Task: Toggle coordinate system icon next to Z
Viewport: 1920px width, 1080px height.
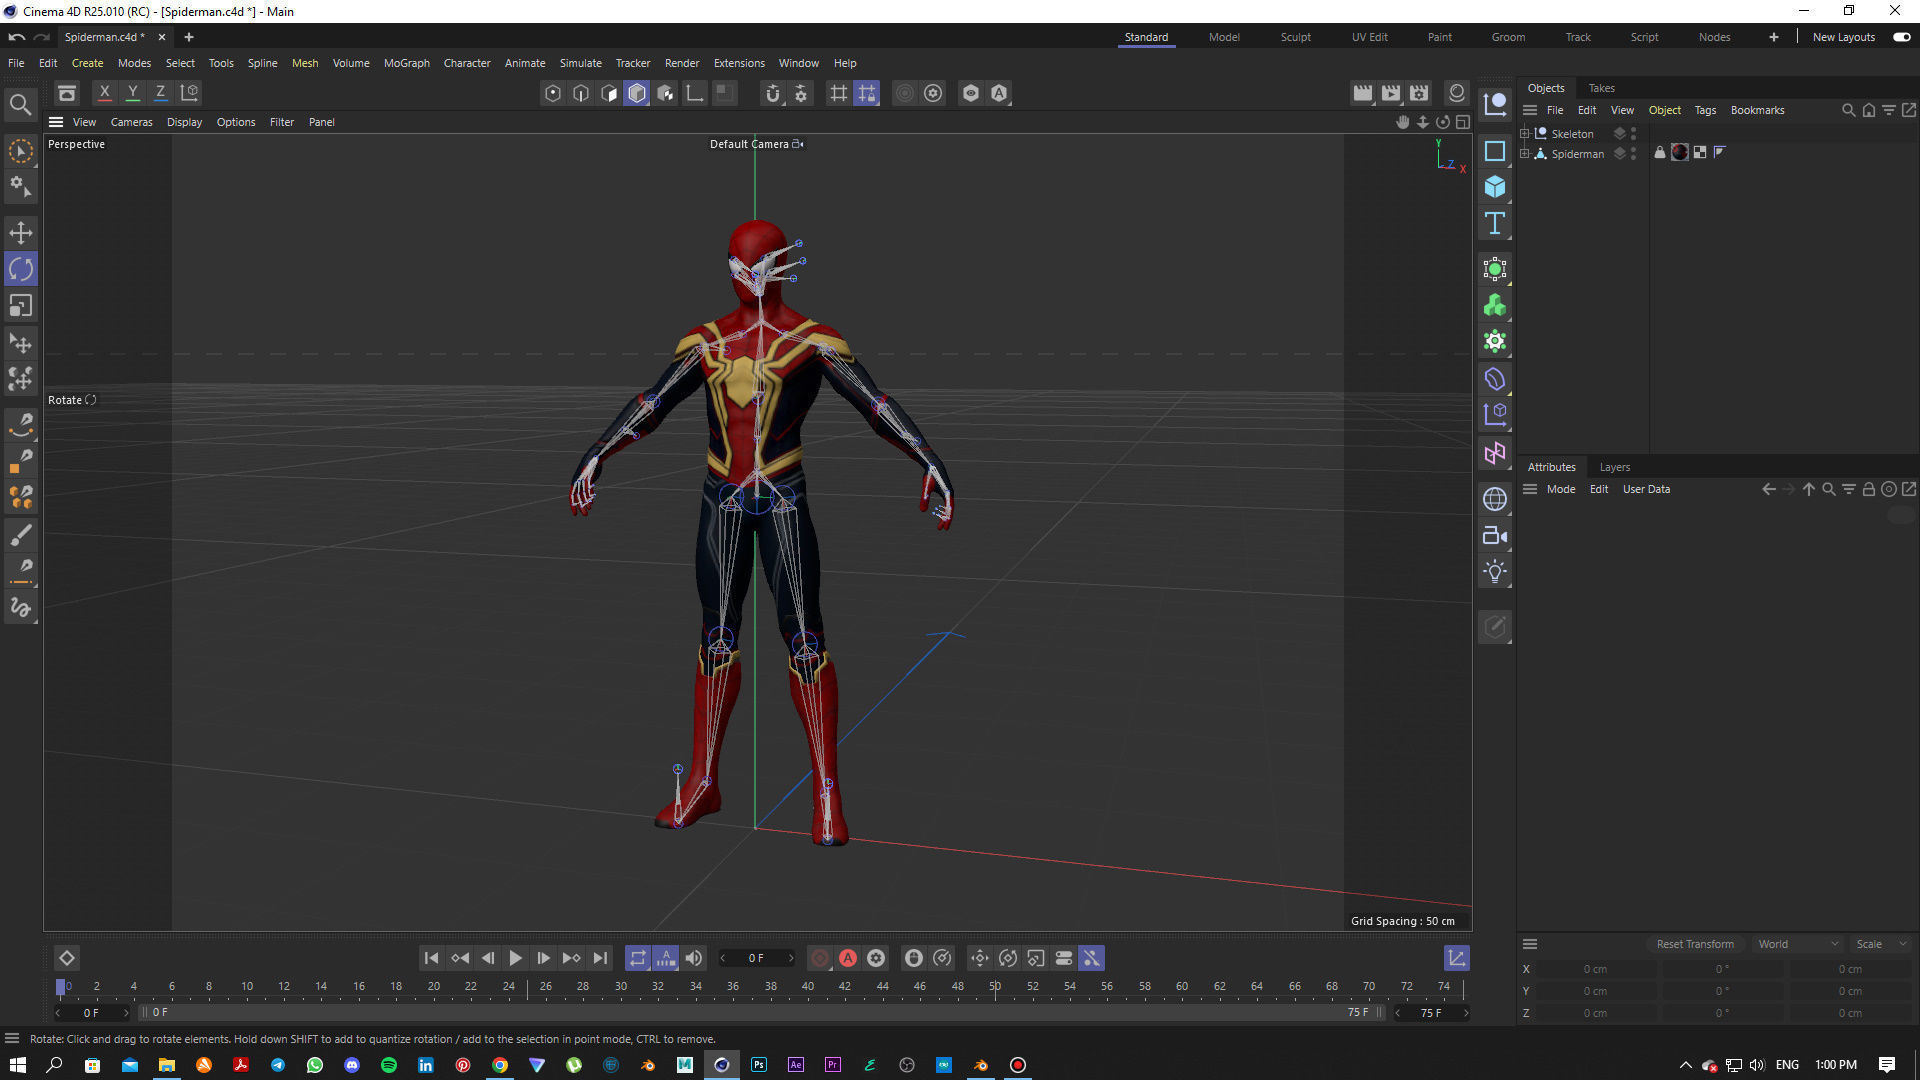Action: tap(189, 93)
